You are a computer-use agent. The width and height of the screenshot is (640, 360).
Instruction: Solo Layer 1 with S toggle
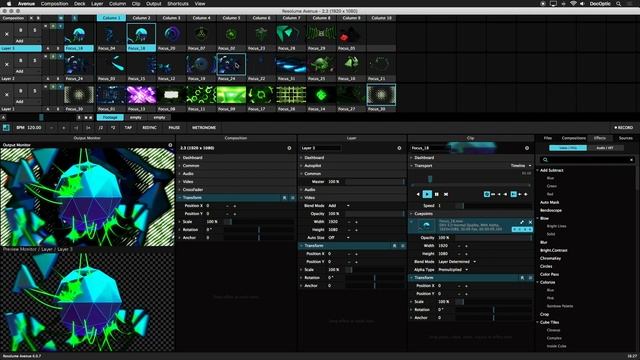(35, 91)
